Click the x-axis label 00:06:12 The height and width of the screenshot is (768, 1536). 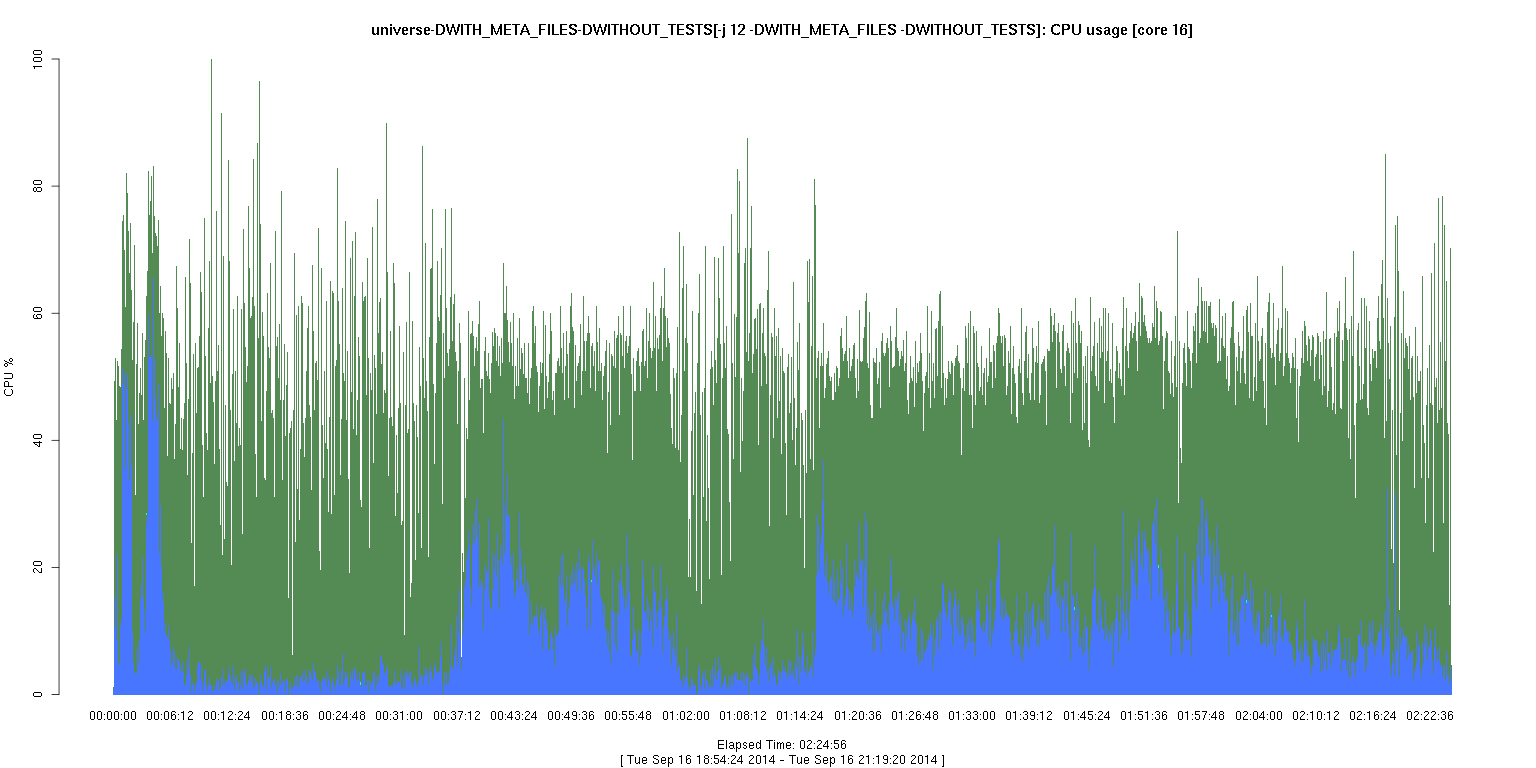click(x=170, y=716)
